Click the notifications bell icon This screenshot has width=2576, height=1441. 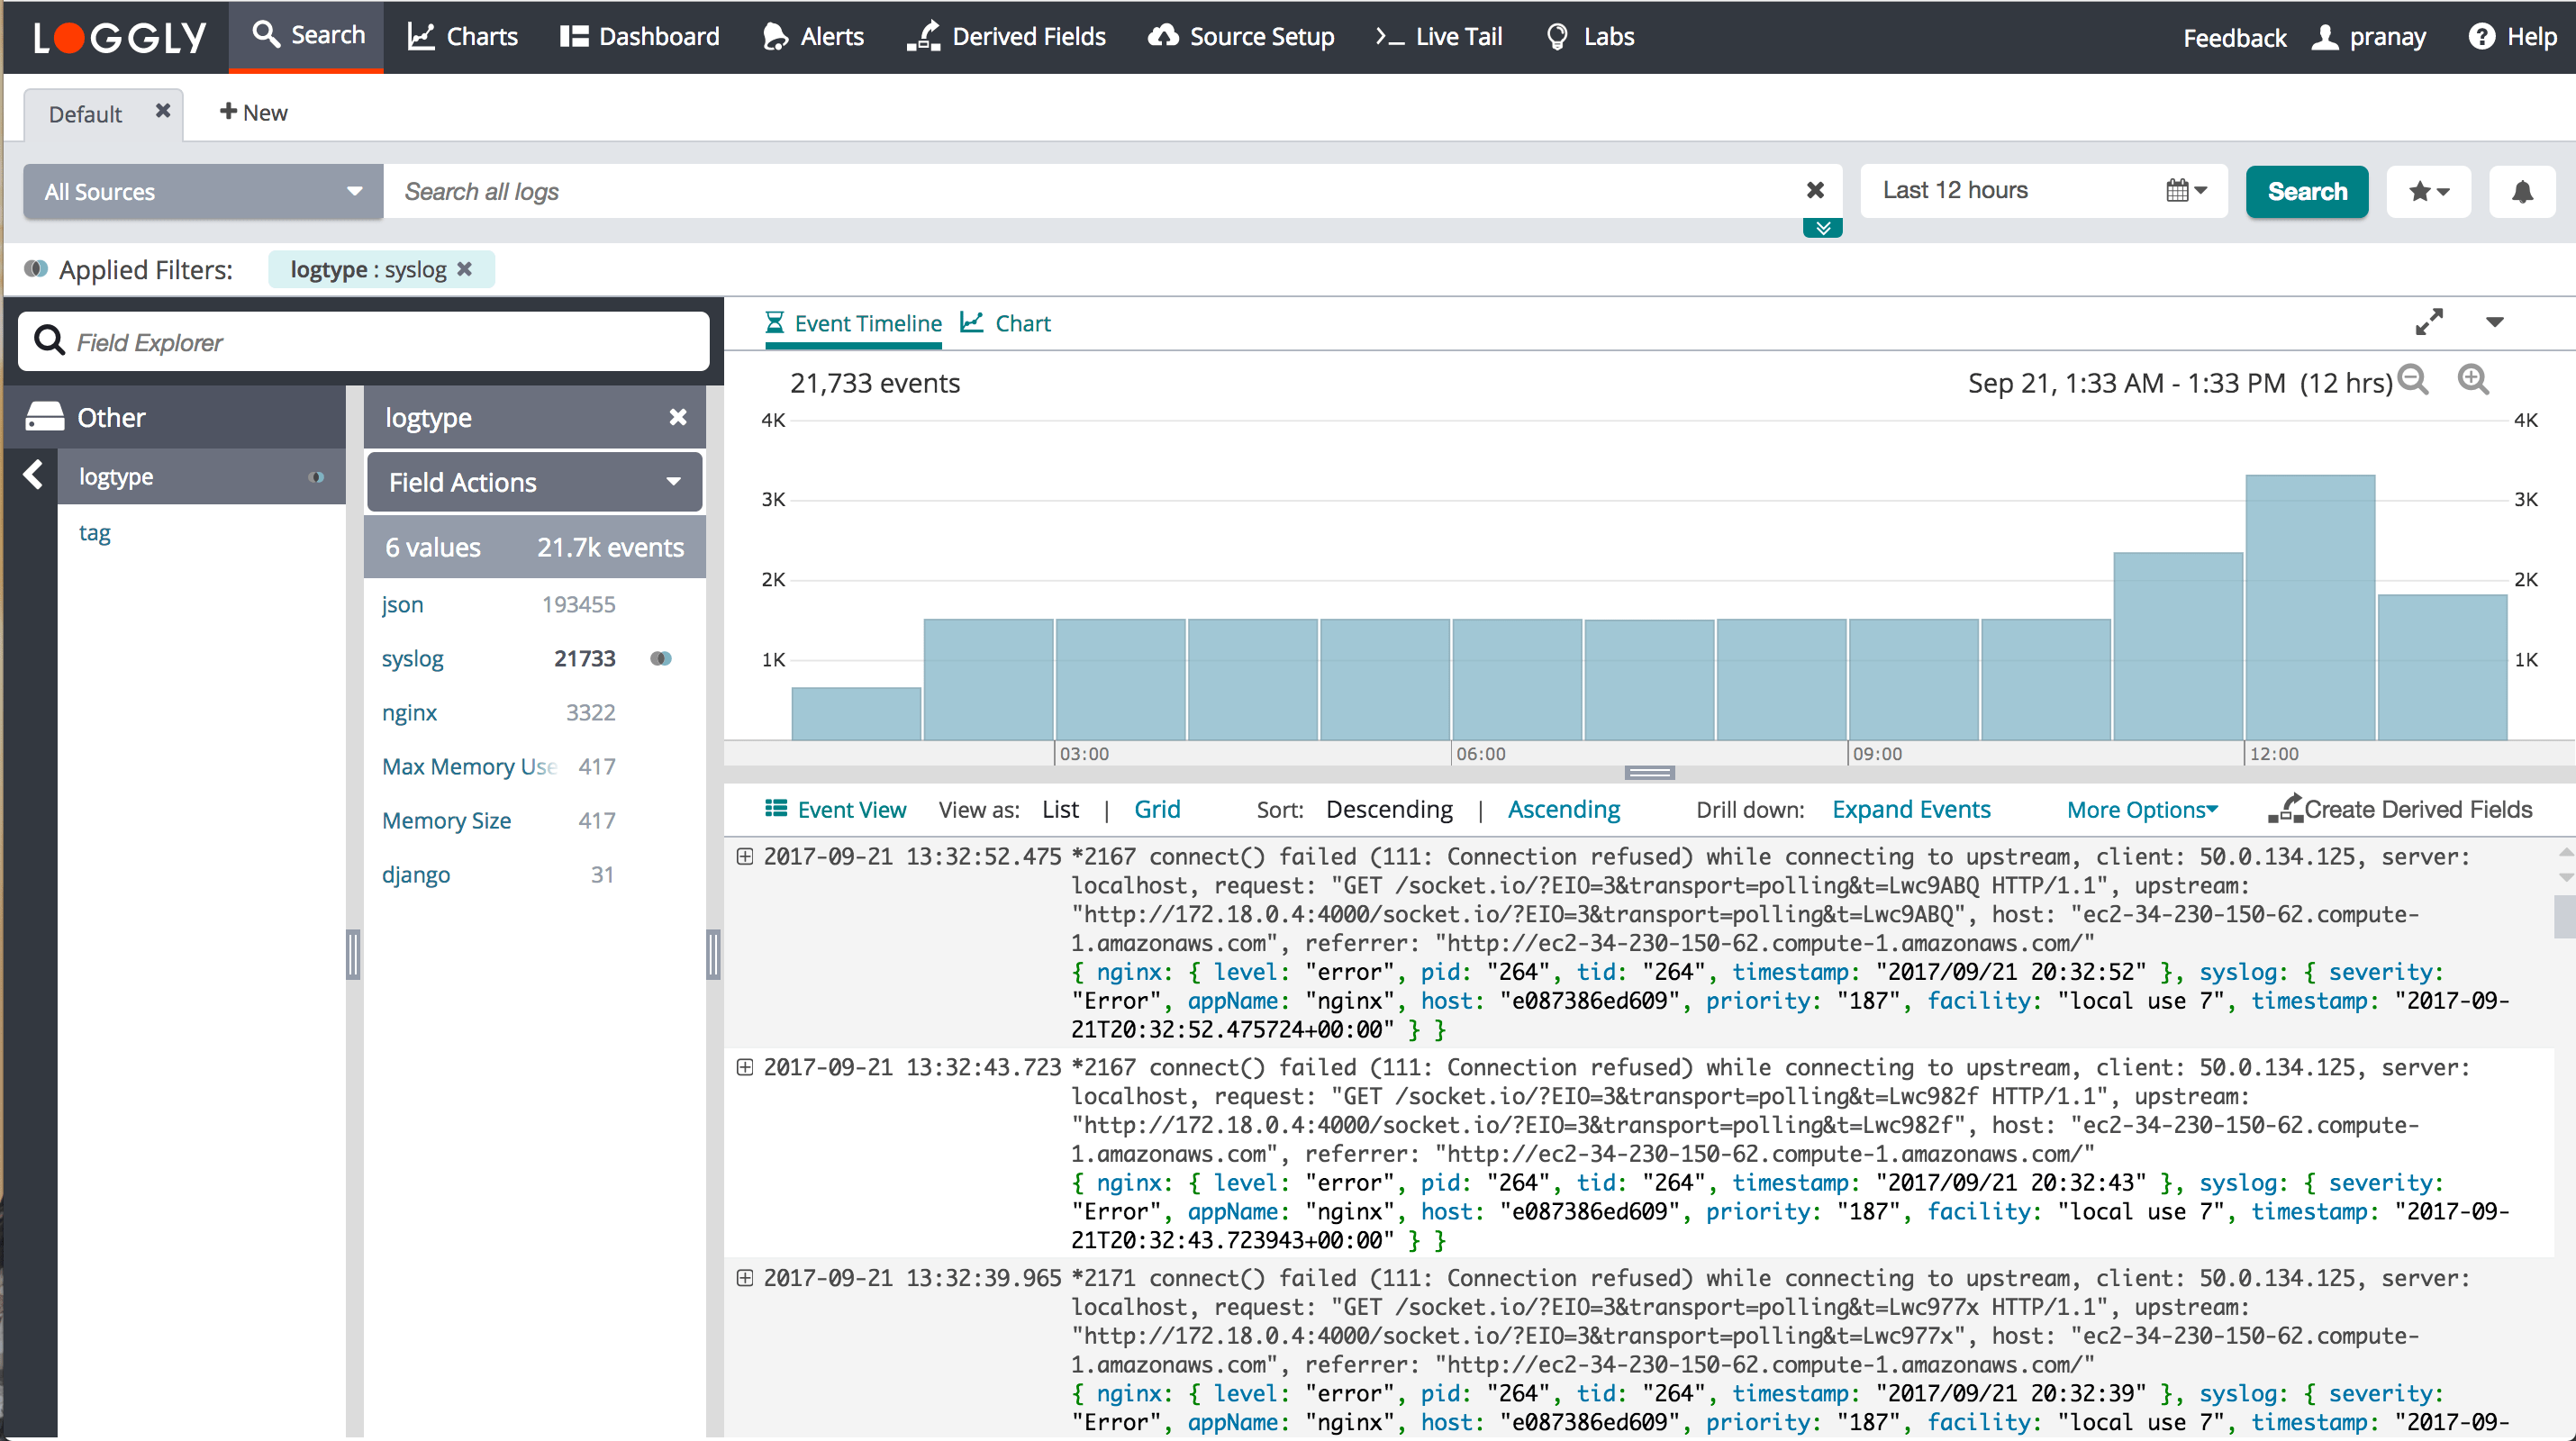tap(2522, 191)
